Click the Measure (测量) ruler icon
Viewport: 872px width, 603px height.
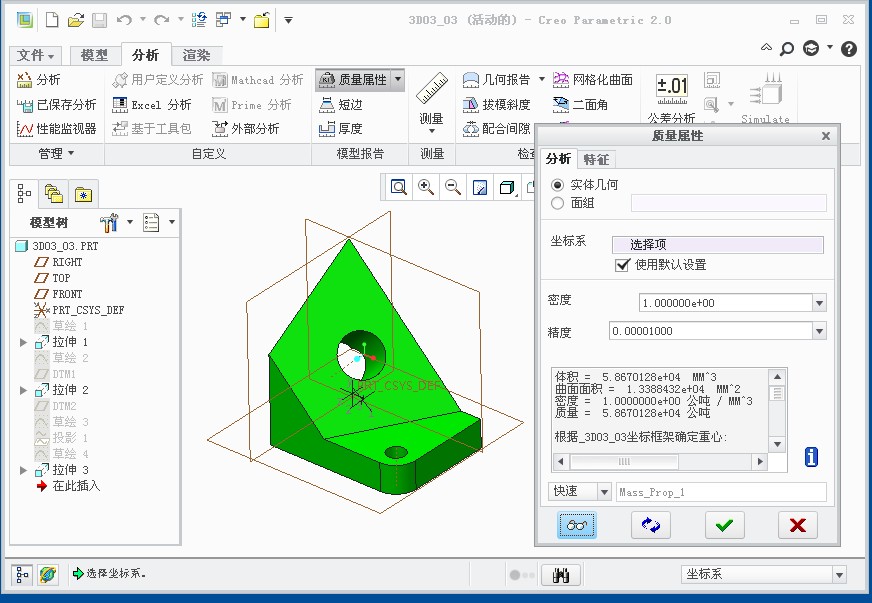[x=432, y=90]
